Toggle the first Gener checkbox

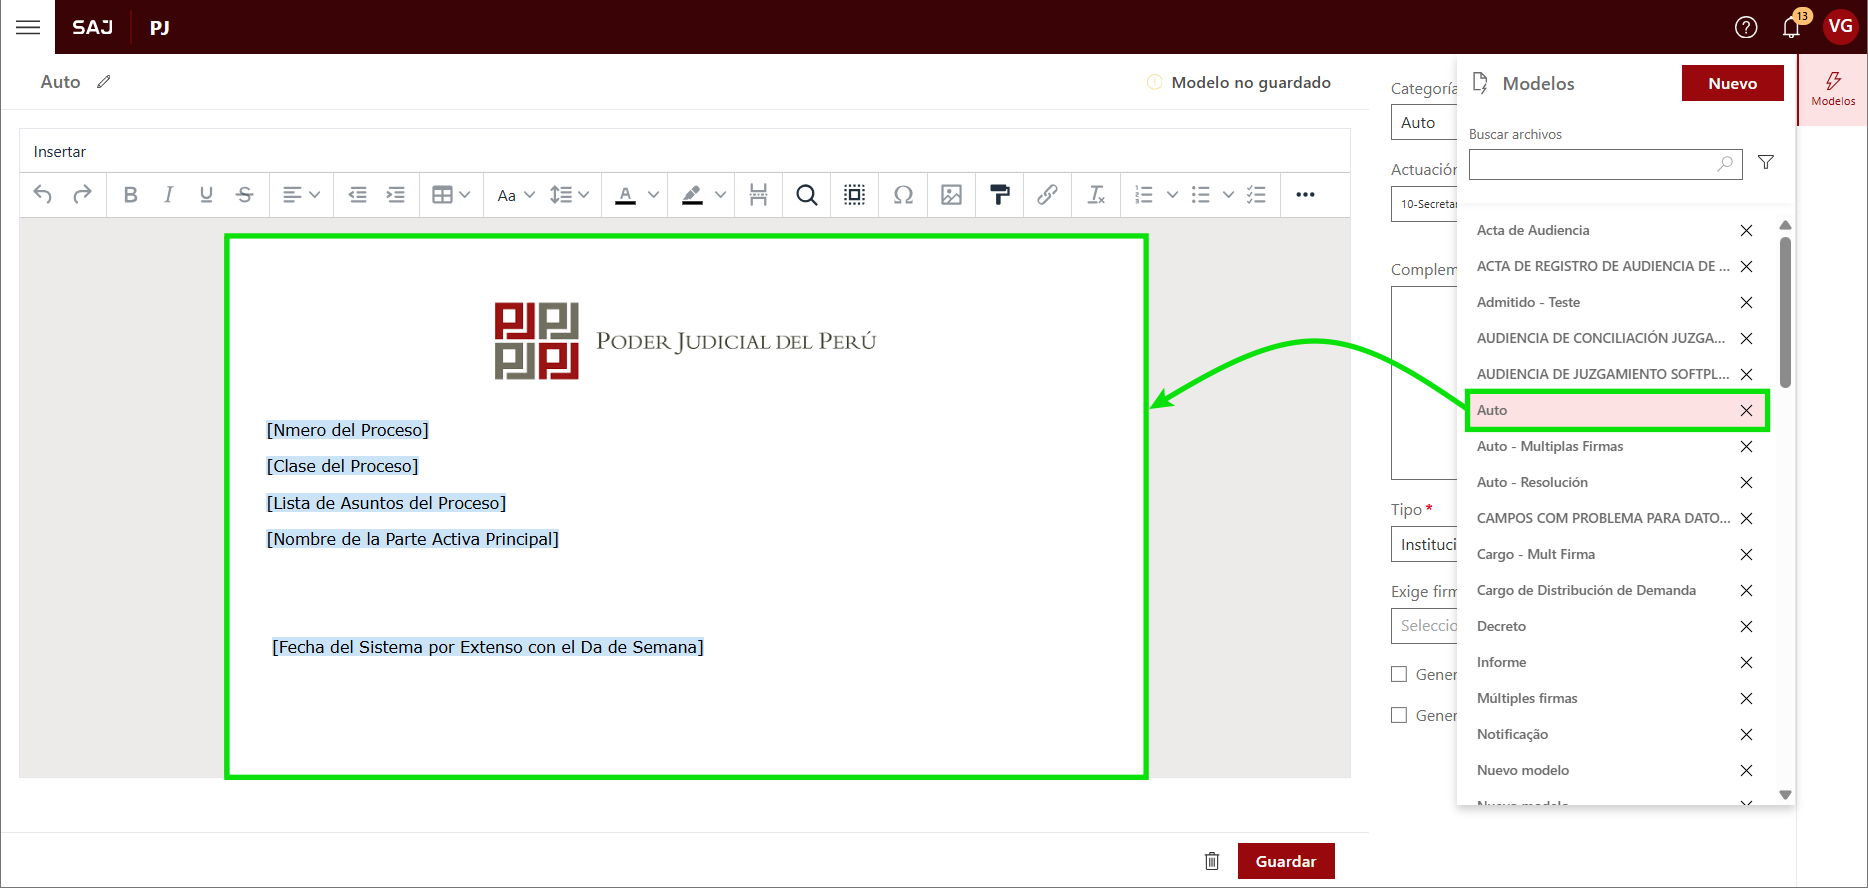[x=1399, y=674]
